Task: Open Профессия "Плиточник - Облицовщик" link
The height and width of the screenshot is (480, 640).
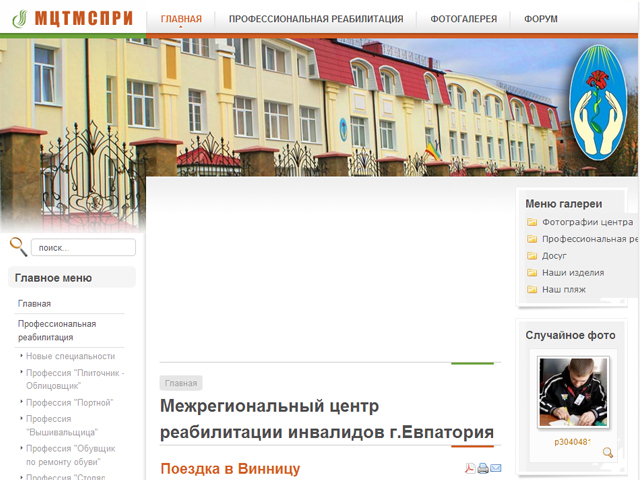Action: [75, 379]
